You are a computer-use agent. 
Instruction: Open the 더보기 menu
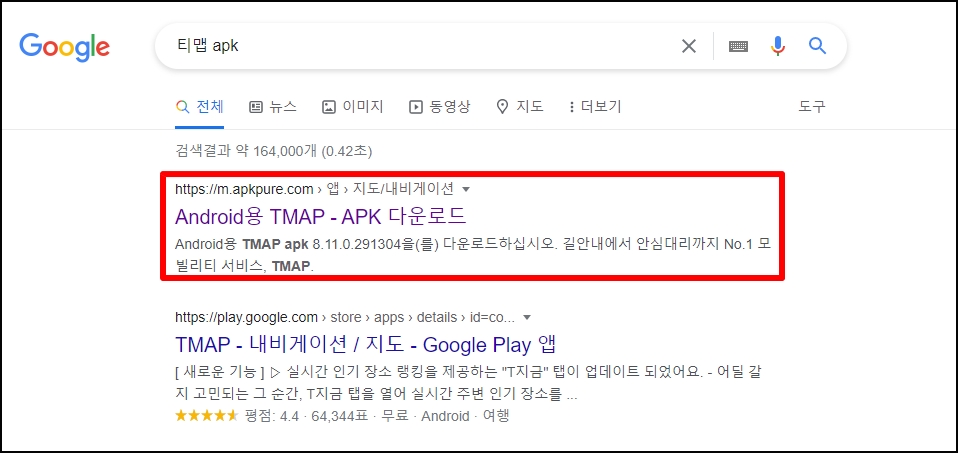[594, 107]
